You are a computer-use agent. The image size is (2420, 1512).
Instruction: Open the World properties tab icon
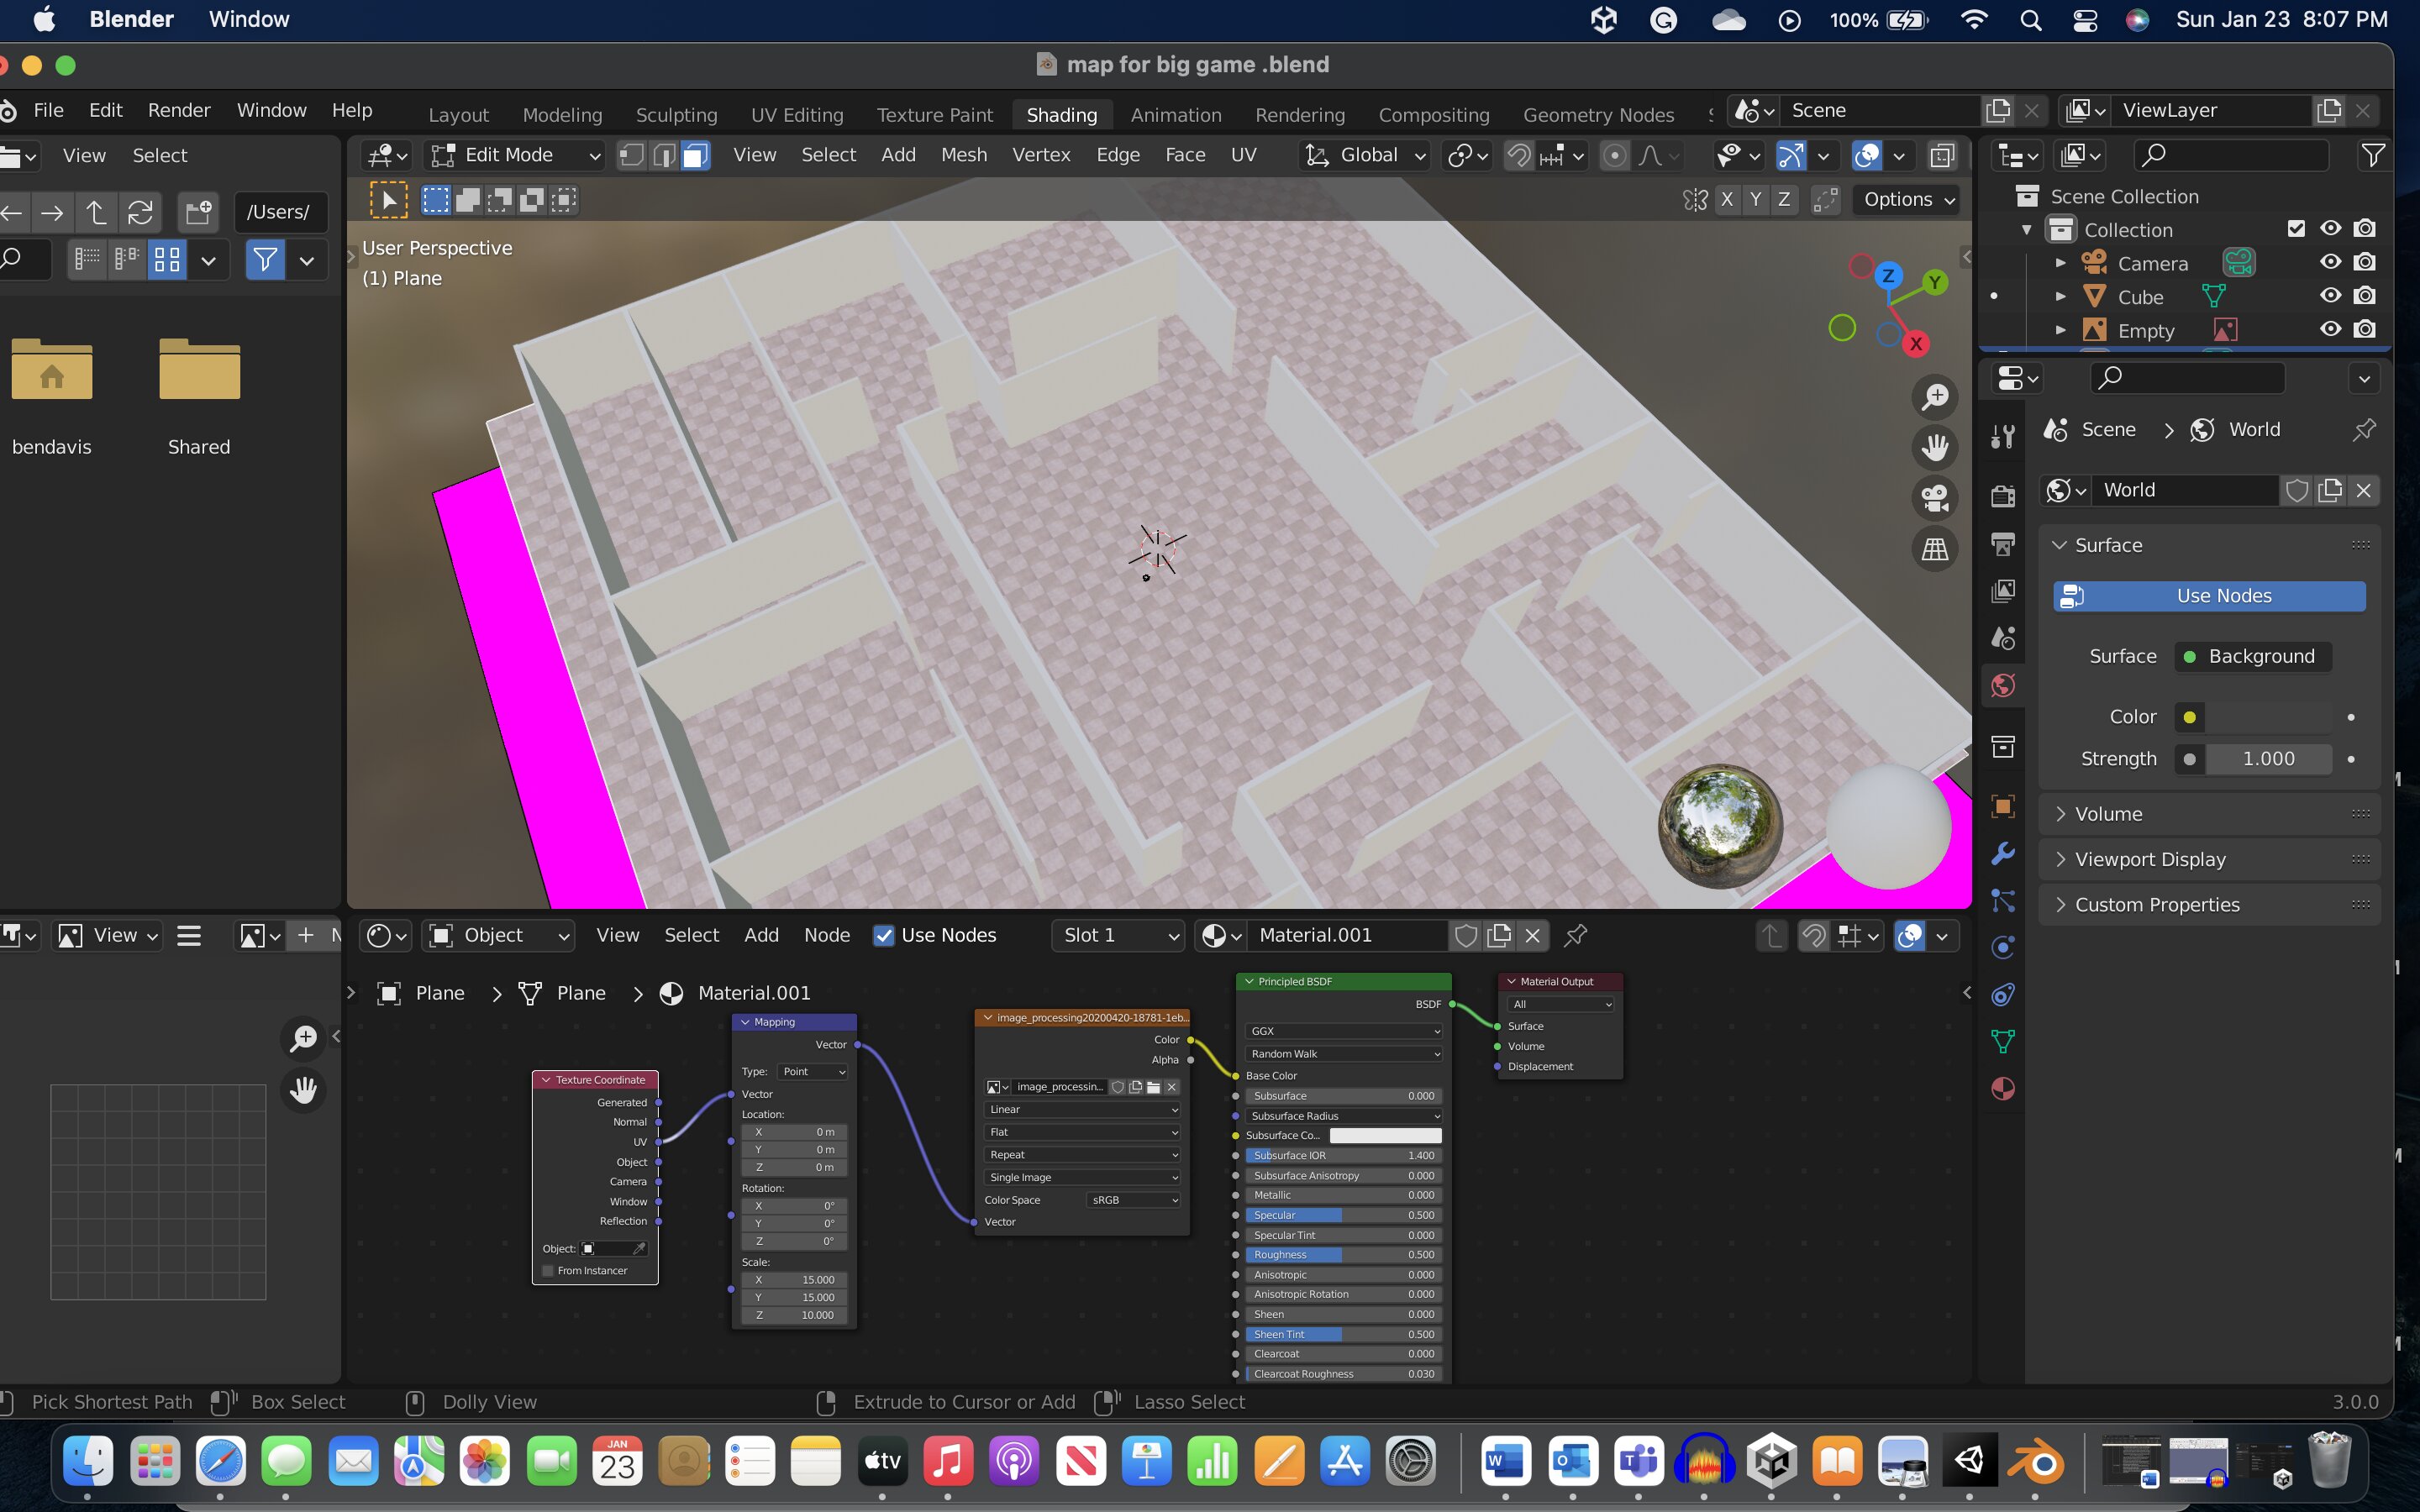[2003, 686]
